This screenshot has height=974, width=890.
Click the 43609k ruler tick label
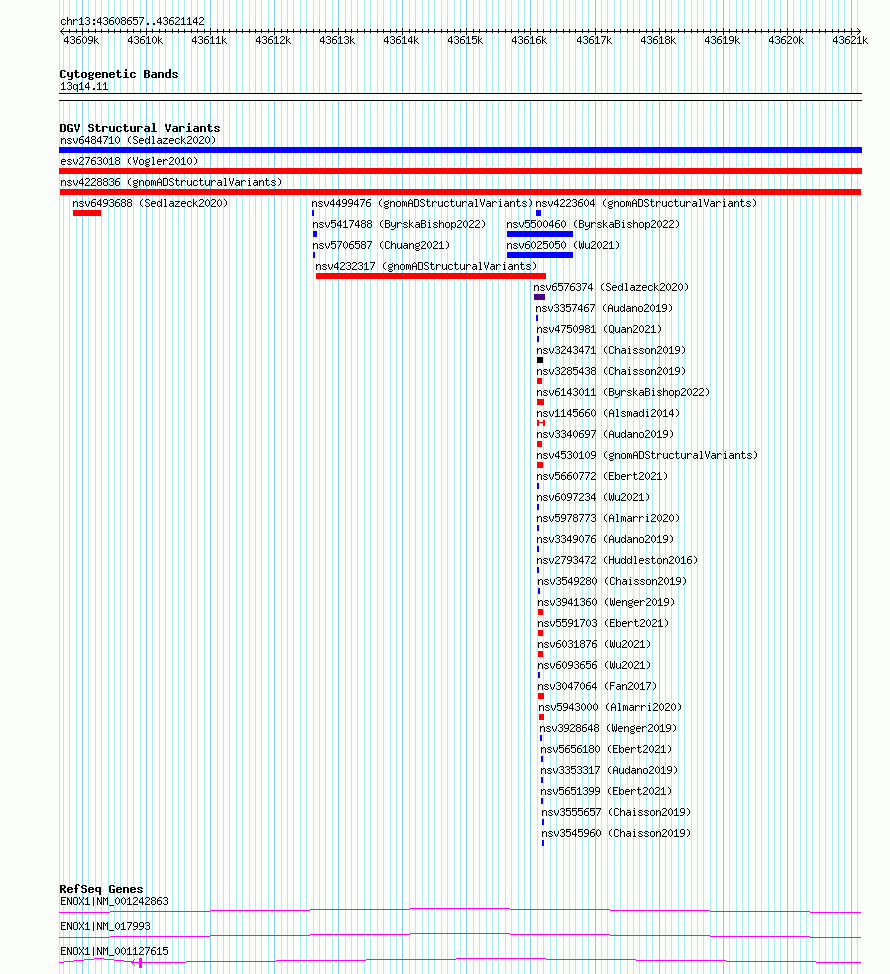81,40
